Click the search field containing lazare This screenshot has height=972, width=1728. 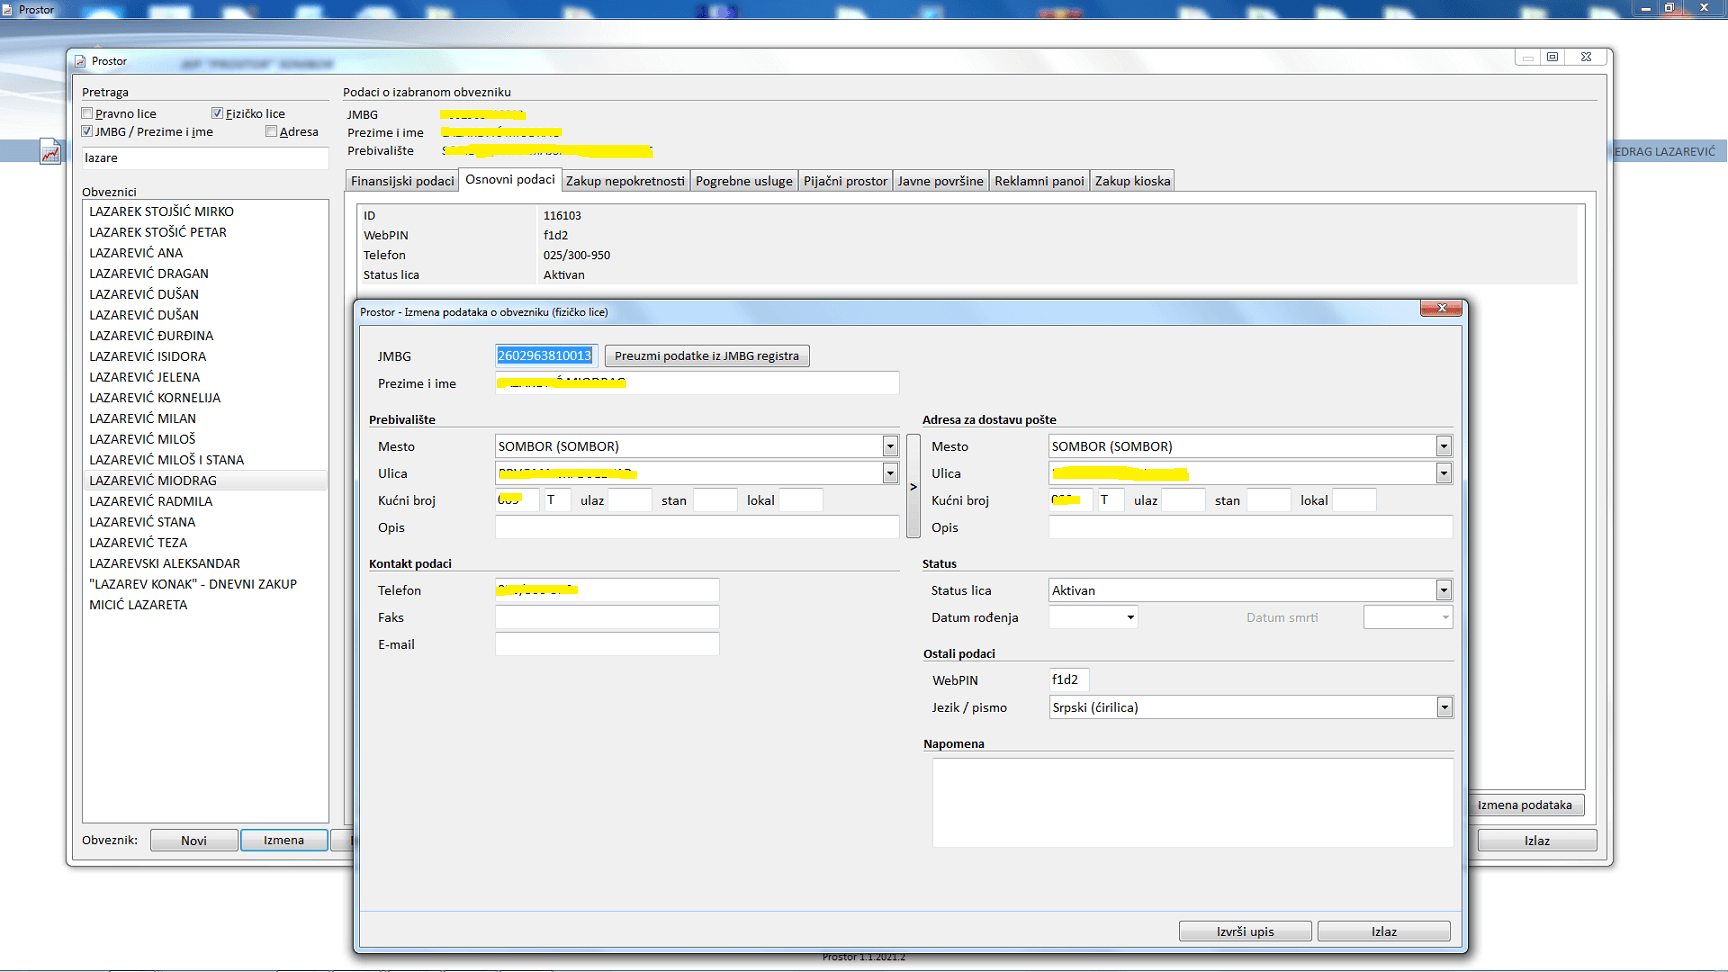[x=205, y=158]
